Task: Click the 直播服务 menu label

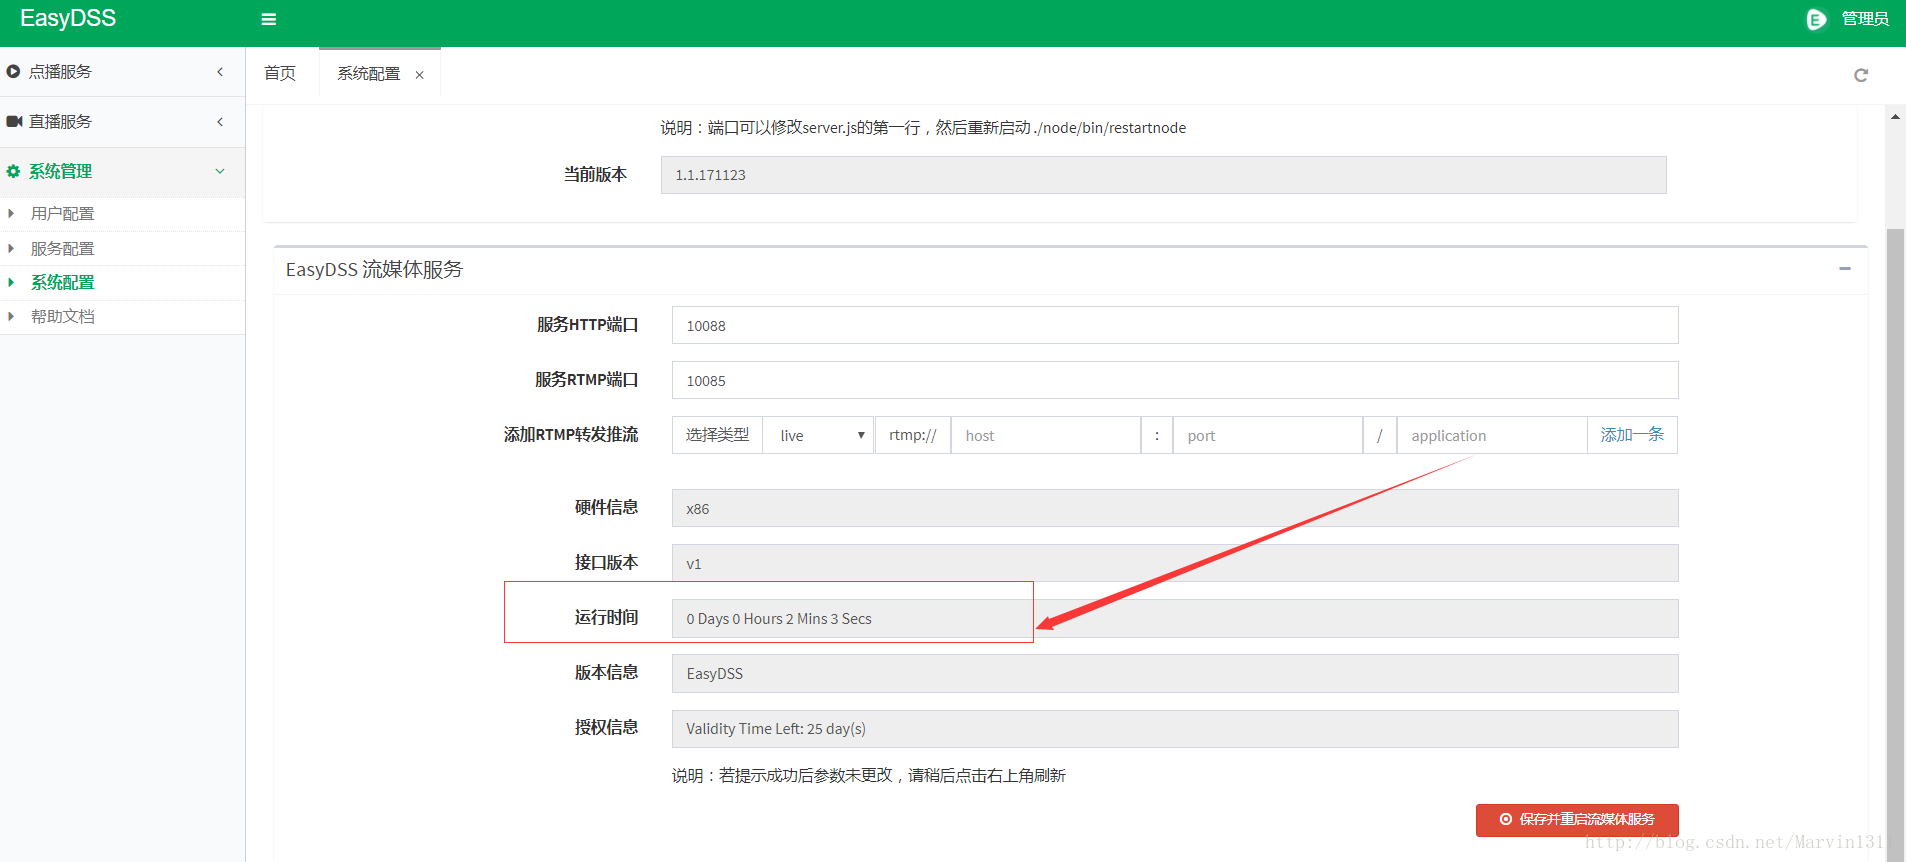Action: pyautogui.click(x=60, y=122)
